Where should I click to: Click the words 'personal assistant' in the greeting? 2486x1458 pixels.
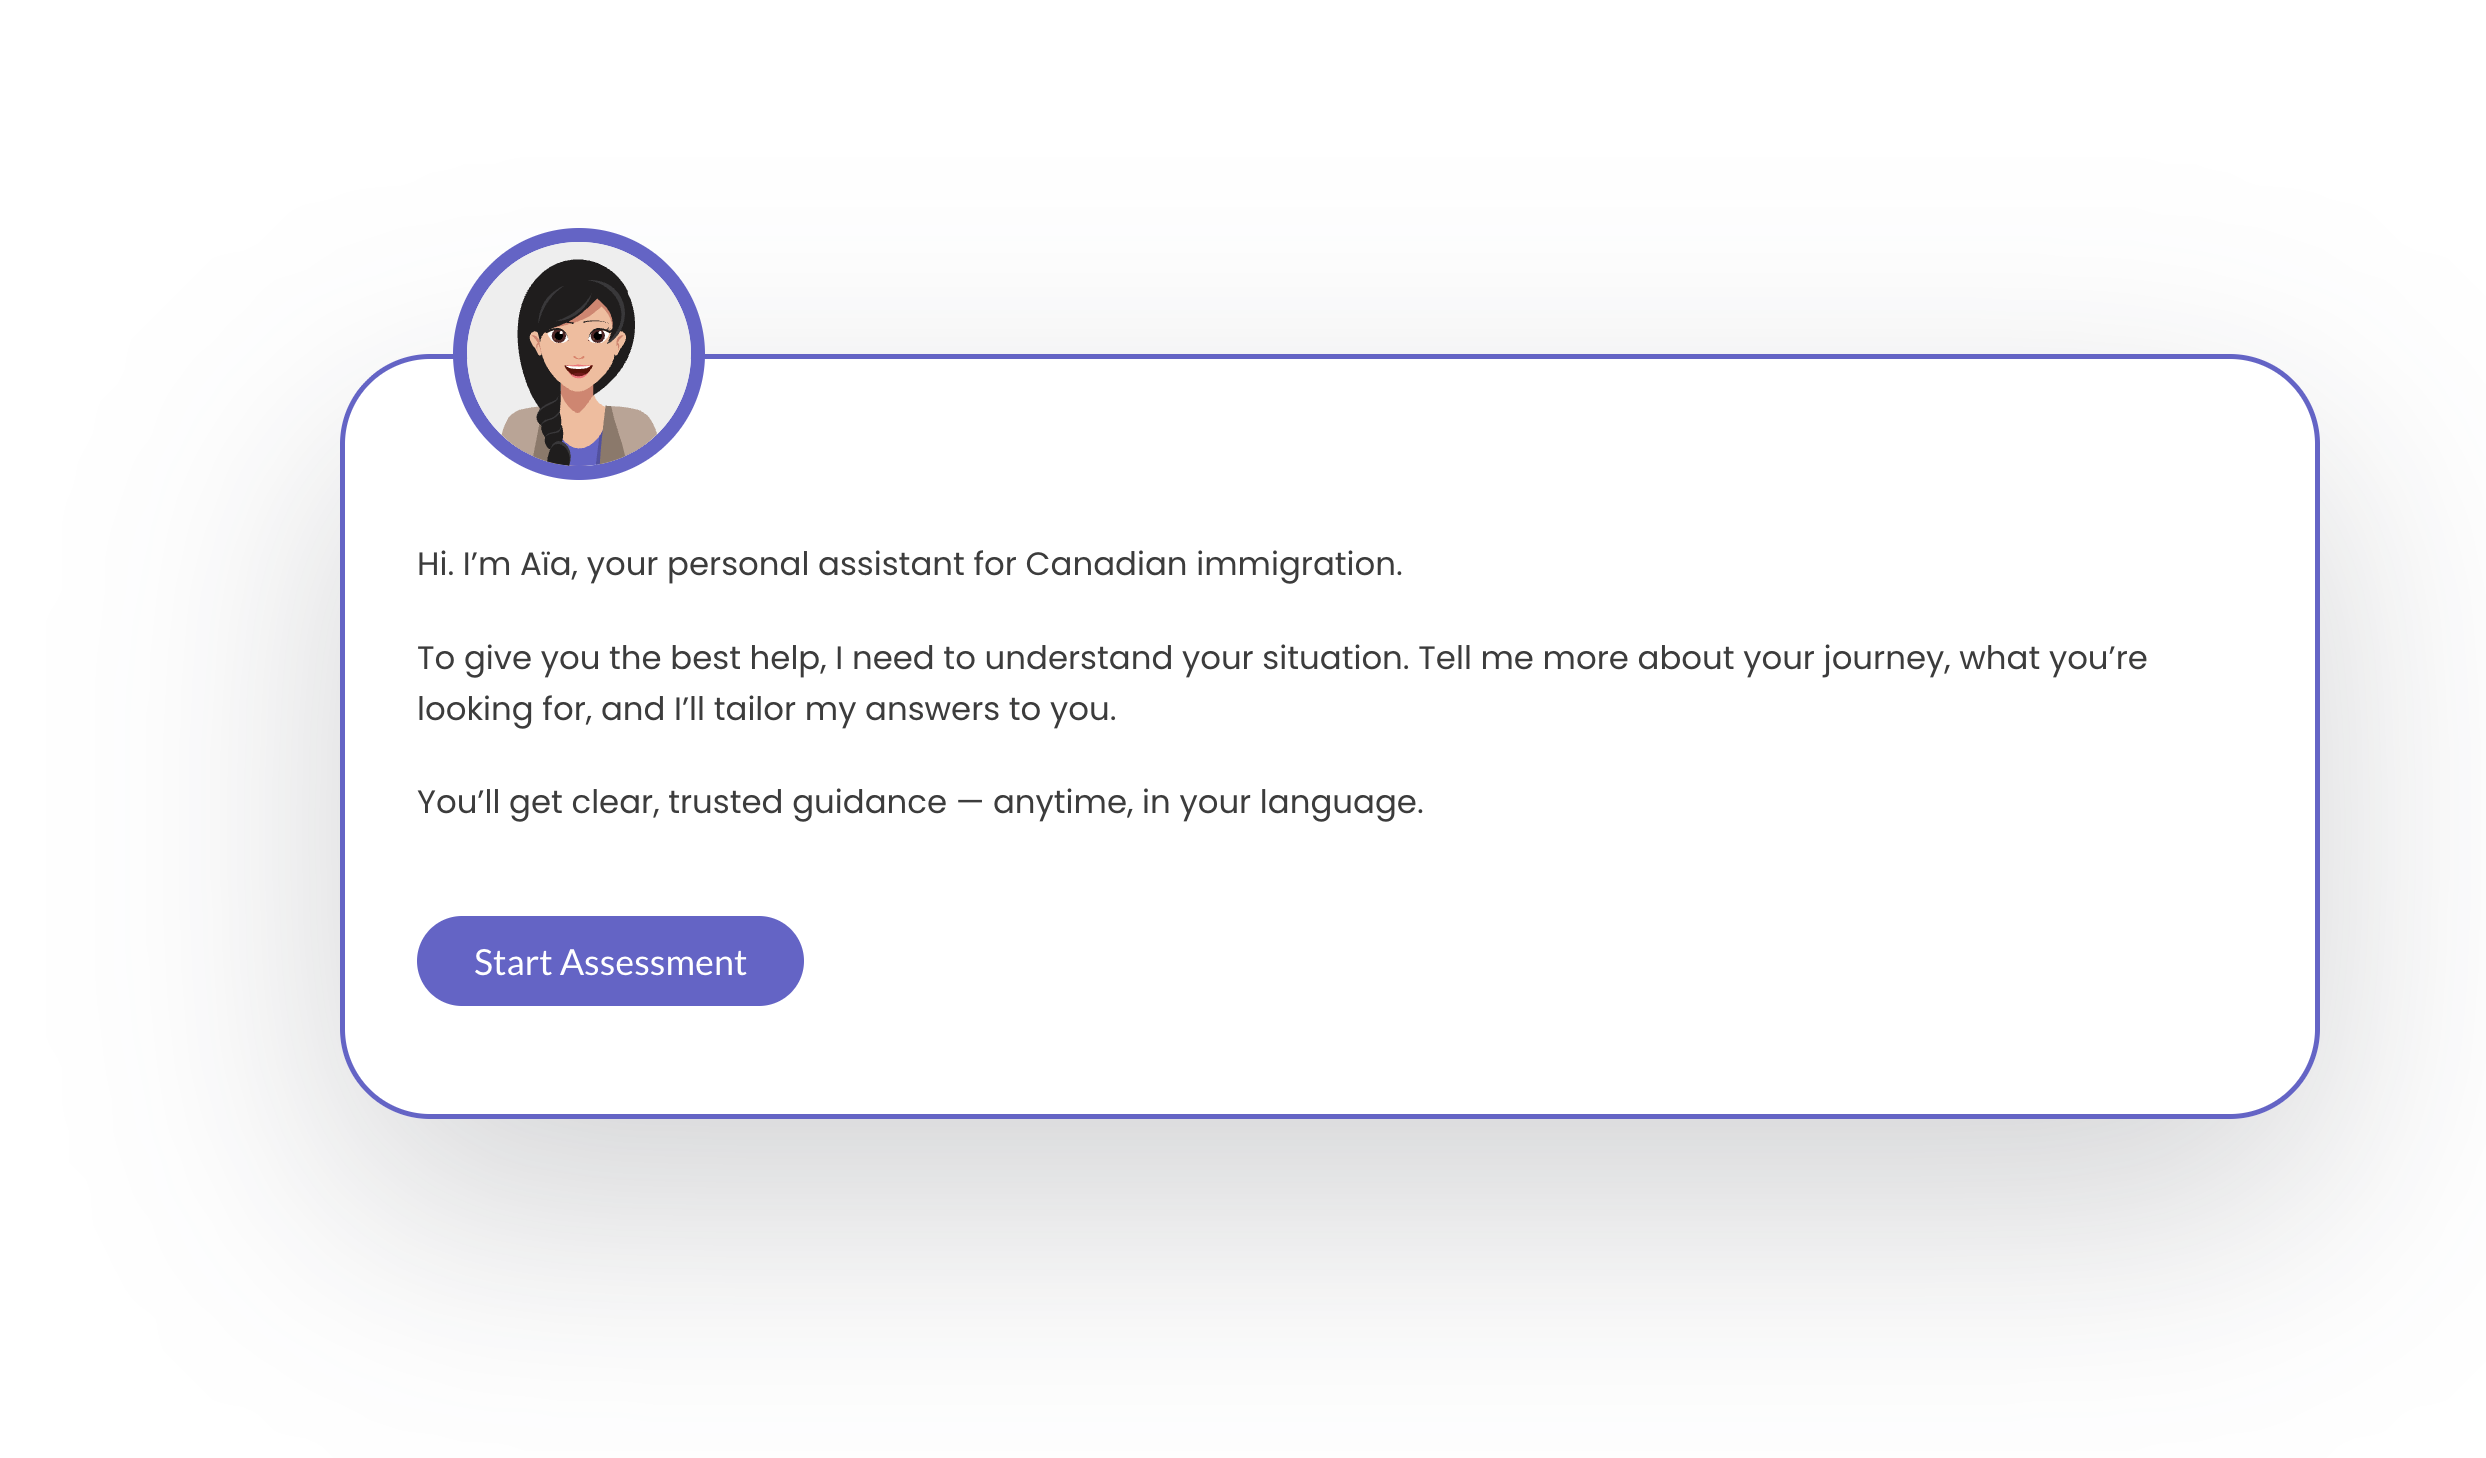816,564
